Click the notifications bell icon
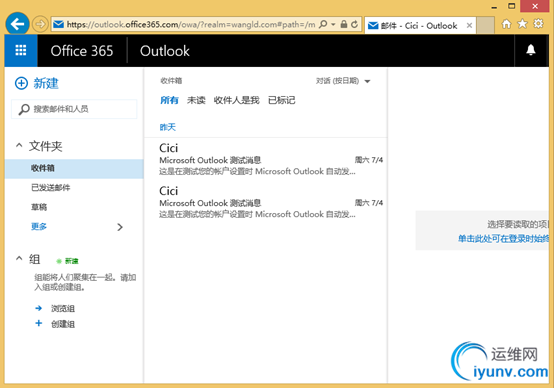The image size is (554, 388). pos(531,50)
